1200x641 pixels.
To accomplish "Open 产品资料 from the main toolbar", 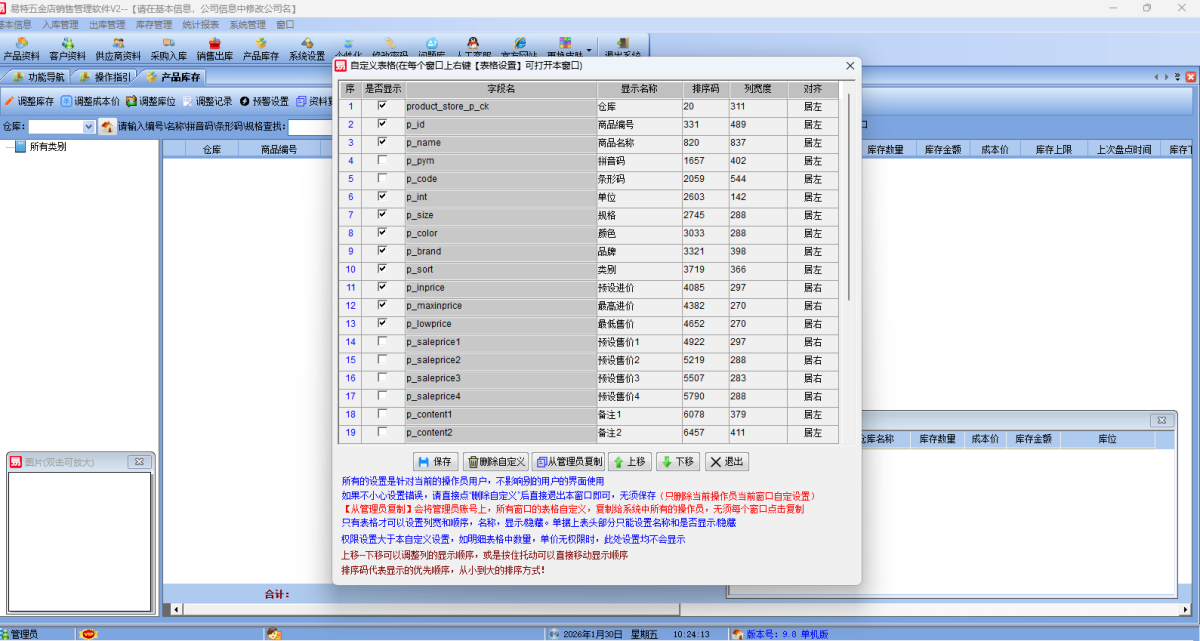I will pos(21,49).
